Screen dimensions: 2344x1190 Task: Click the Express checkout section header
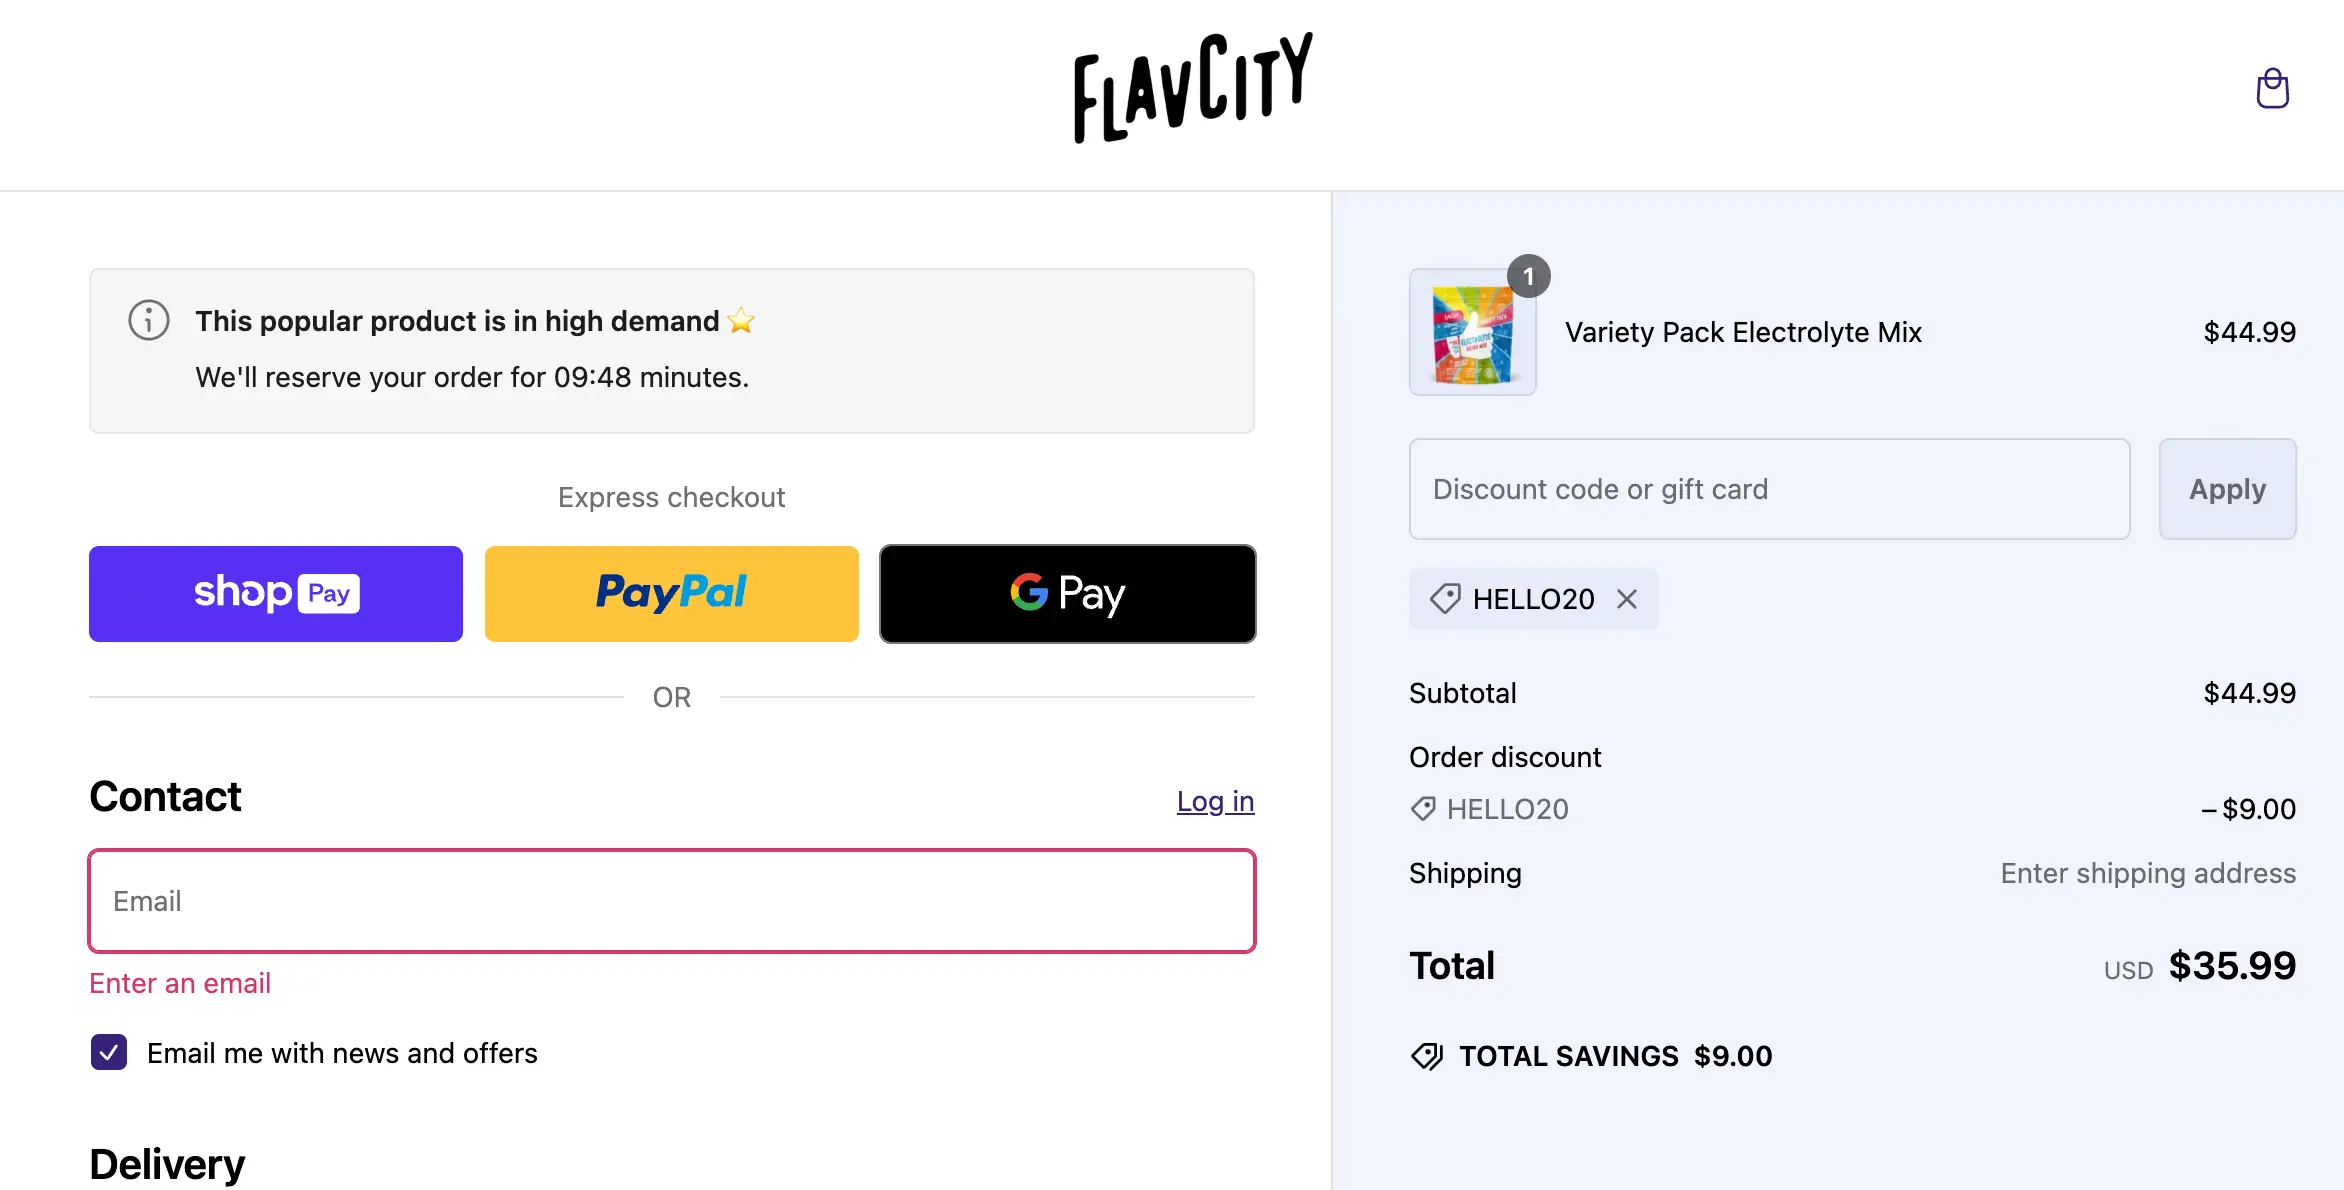[x=671, y=497]
